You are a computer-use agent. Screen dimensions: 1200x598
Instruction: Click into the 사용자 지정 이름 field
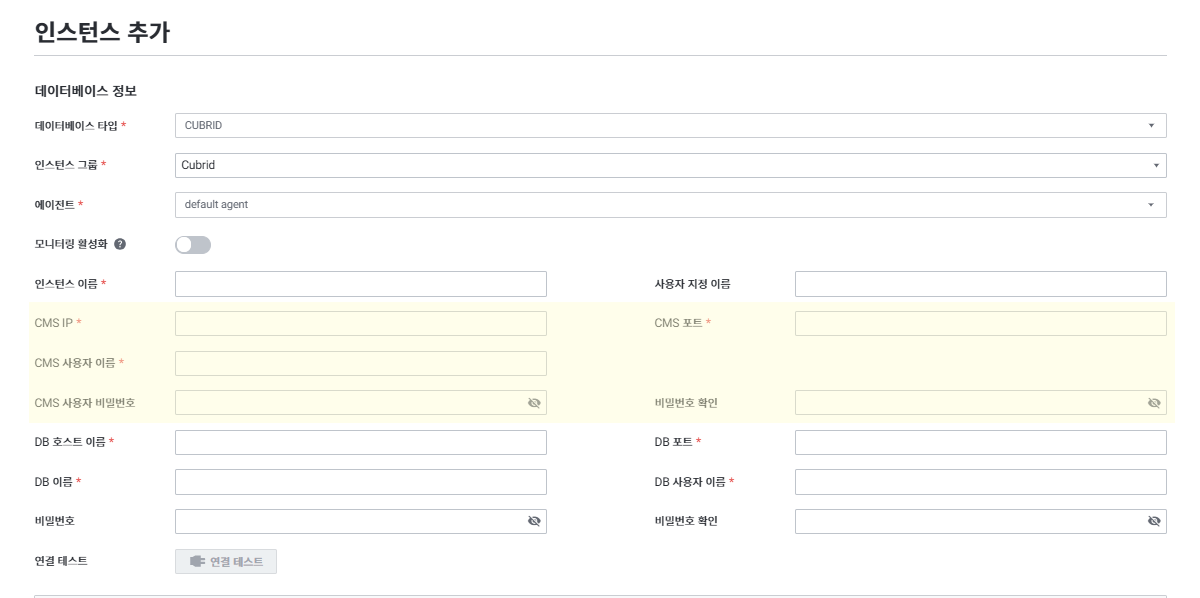[980, 284]
